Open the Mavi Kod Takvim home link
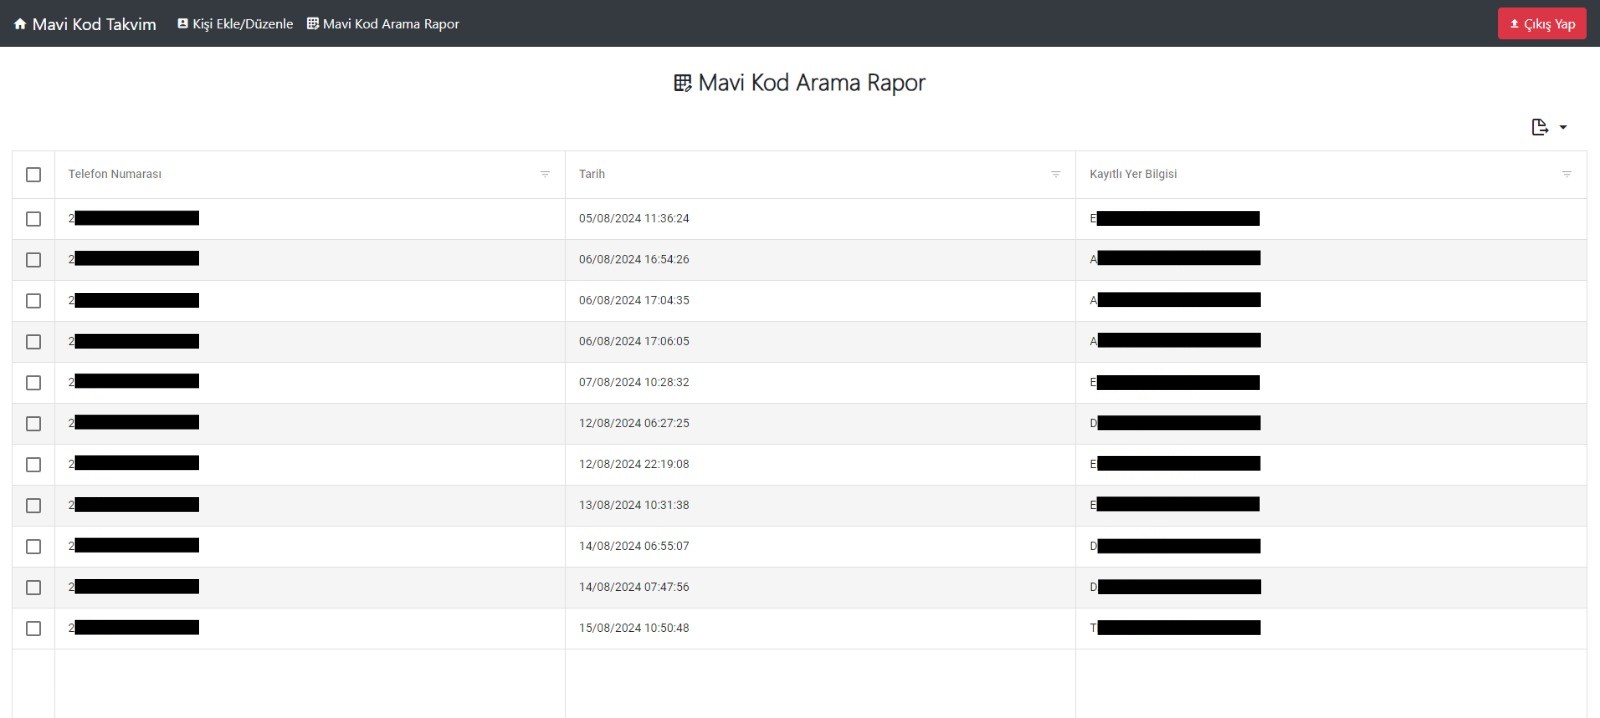Screen dimensions: 1600x718 tap(94, 24)
